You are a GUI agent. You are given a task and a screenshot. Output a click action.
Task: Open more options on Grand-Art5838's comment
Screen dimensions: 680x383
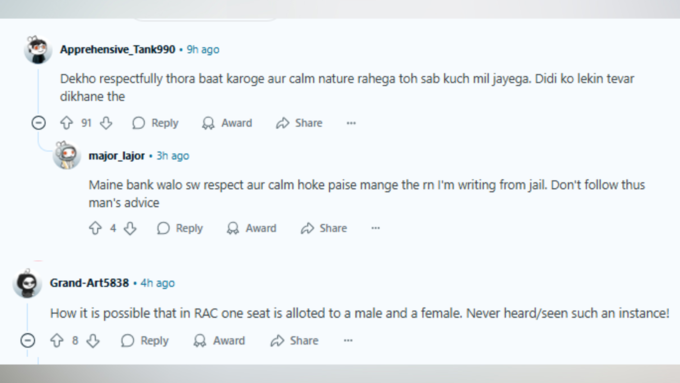[348, 340]
